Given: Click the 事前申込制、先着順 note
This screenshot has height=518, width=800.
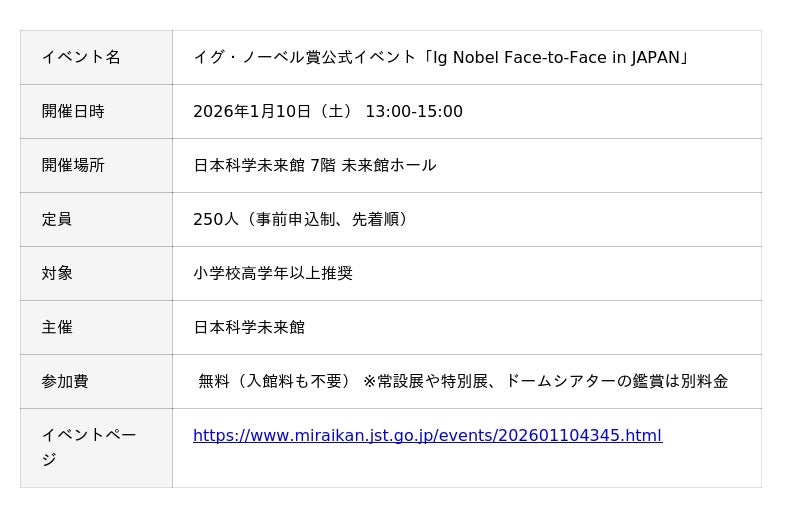Looking at the screenshot, I should click(326, 219).
